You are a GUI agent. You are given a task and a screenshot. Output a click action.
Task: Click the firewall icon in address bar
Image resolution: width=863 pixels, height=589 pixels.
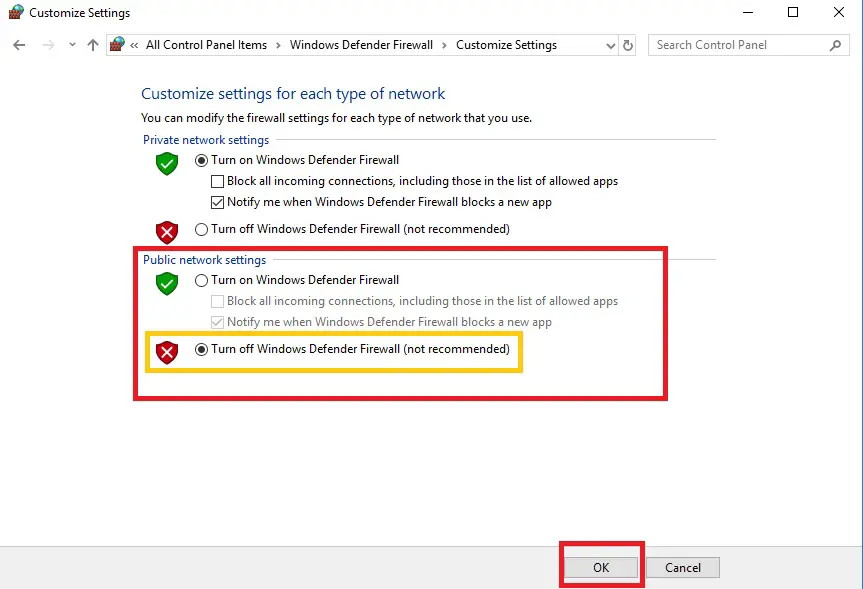[117, 44]
